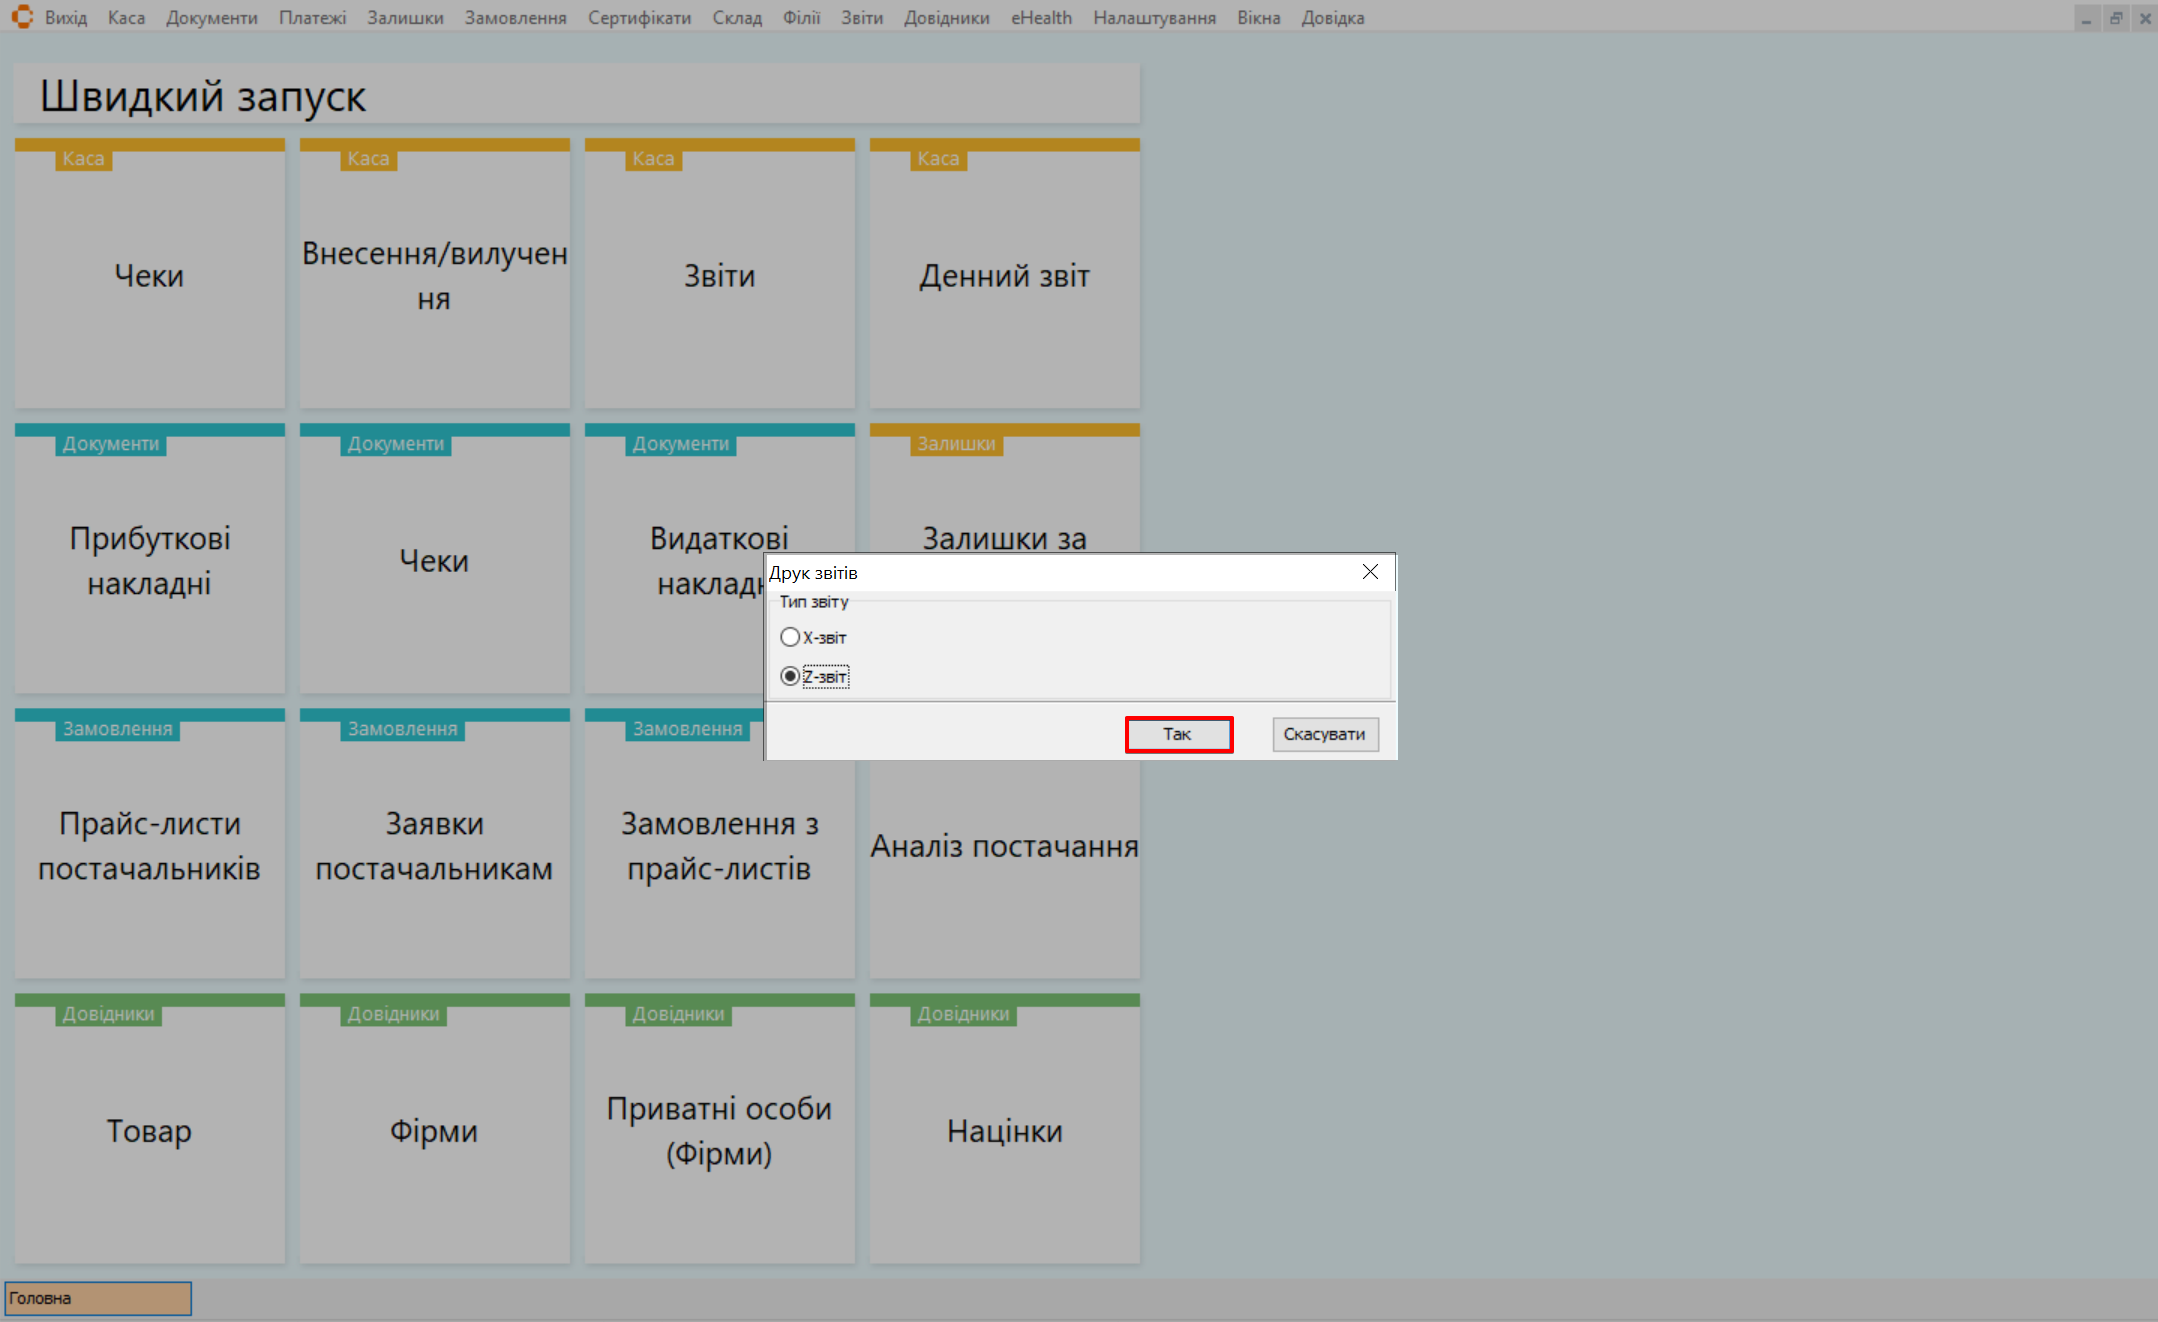
Task: Click the app logo icon in menu bar
Action: 22,17
